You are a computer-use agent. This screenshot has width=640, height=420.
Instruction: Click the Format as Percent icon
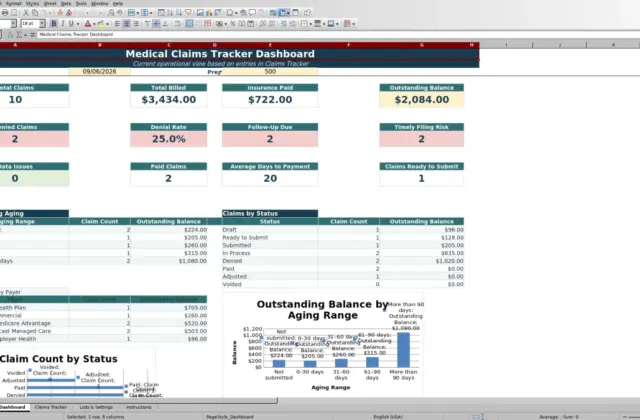pos(233,24)
